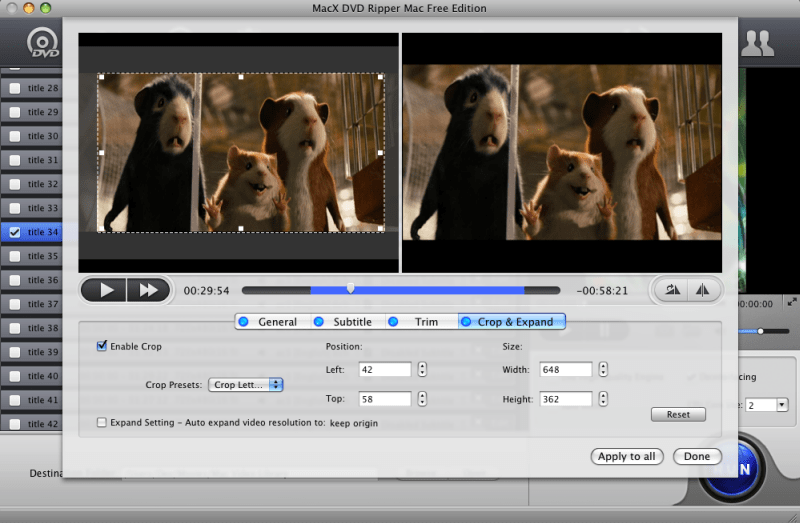800x523 pixels.
Task: Open the dropdown showing value 2
Action: point(767,405)
